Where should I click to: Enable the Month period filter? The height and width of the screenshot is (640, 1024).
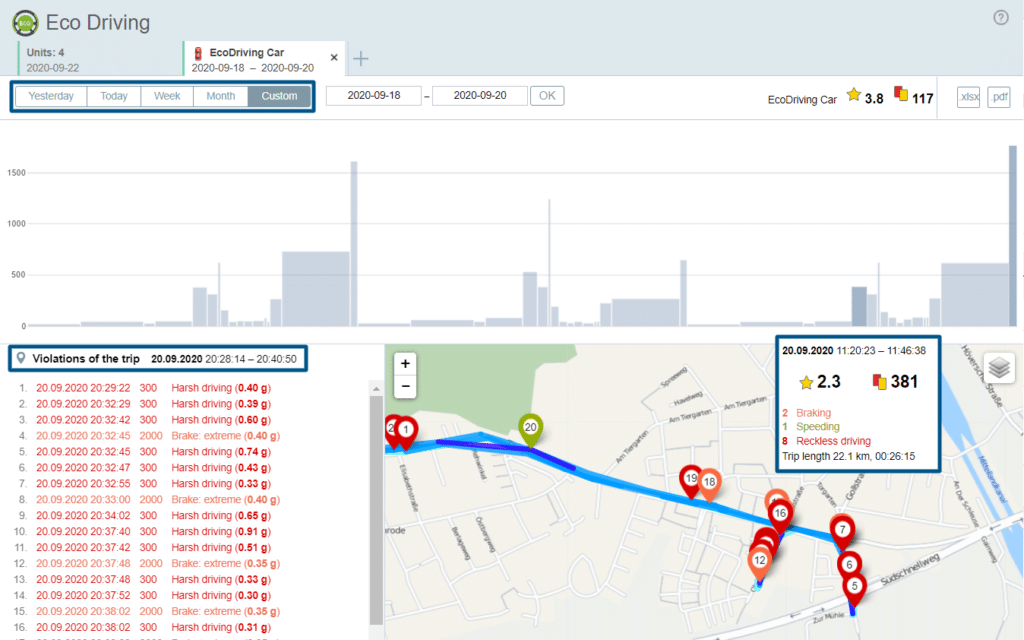[x=218, y=95]
